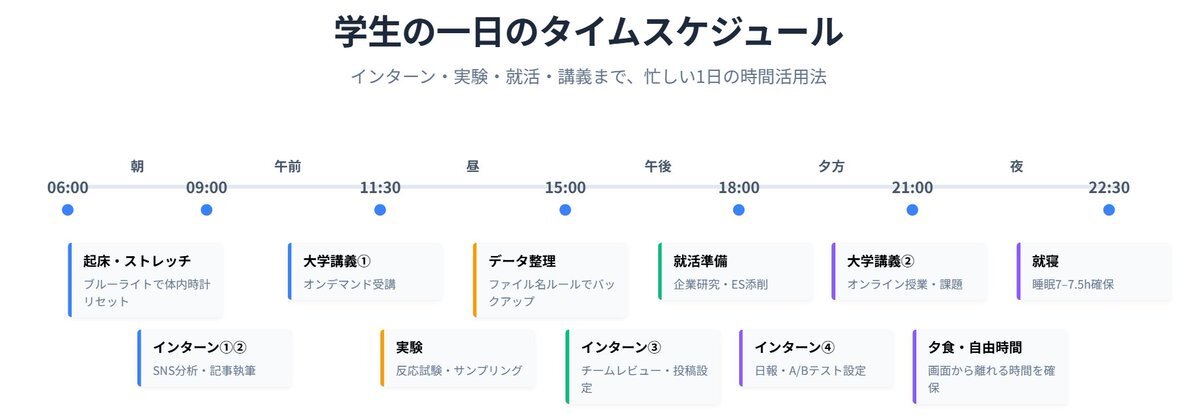This screenshot has height=420, width=1199.
Task: Open the 大学講義② card
Action: 909,272
